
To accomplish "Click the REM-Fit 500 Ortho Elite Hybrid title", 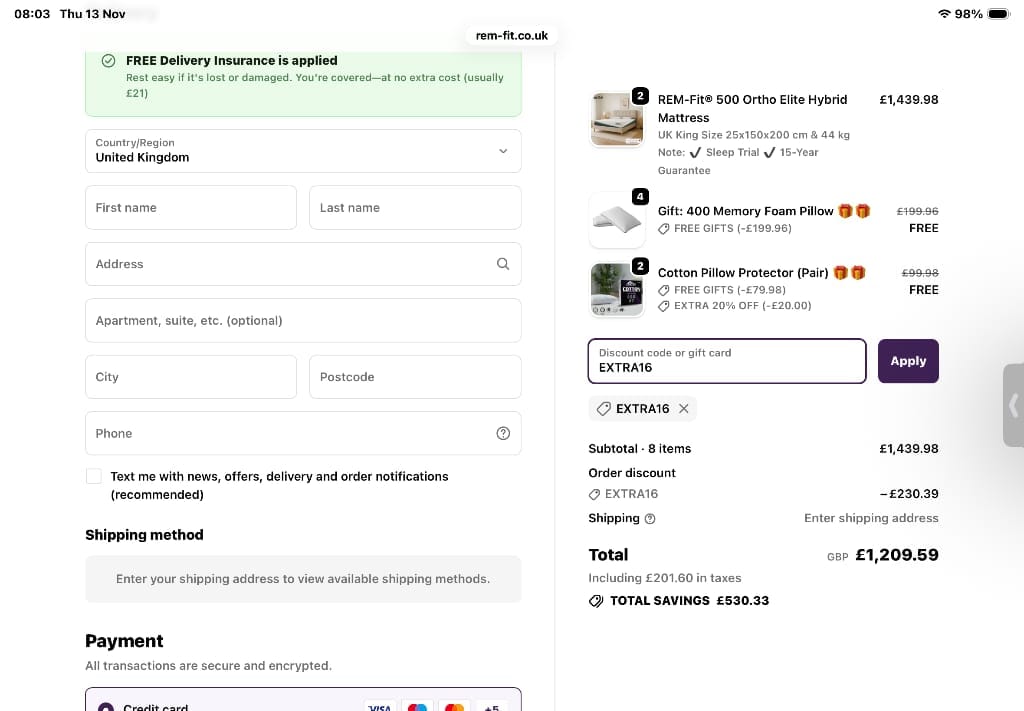I will [x=752, y=108].
